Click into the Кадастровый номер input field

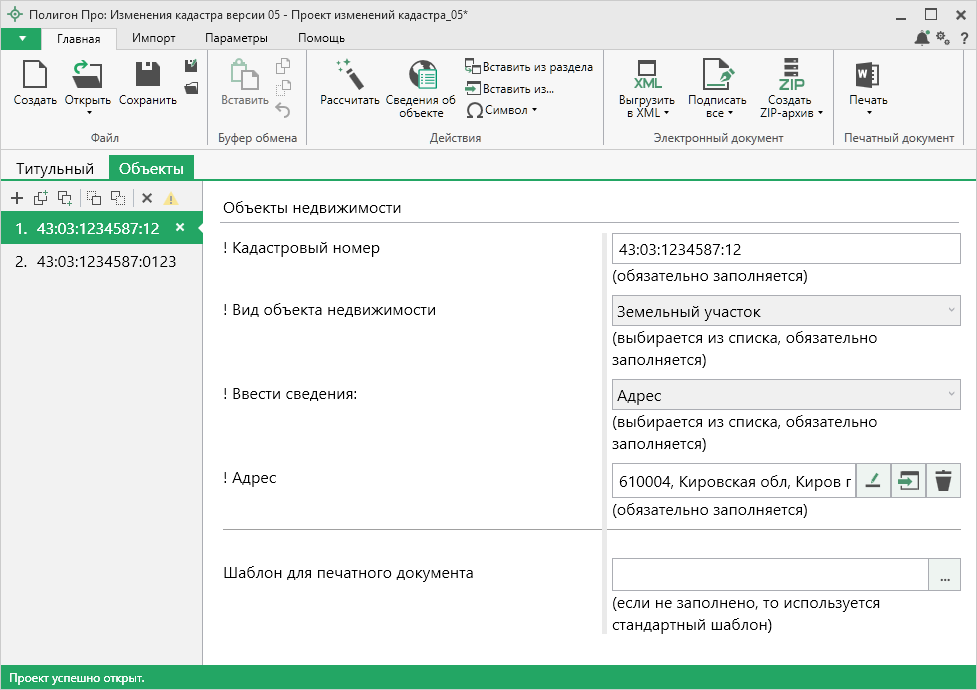(x=785, y=248)
